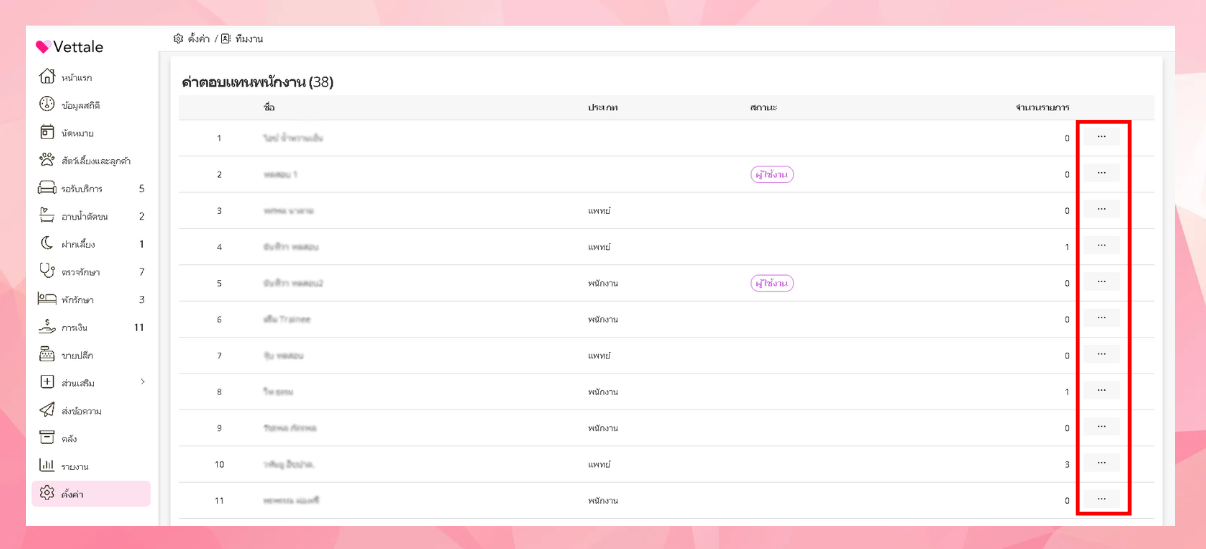The image size is (1206, 549).
Task: Click ประเภท type column header
Action: [603, 107]
